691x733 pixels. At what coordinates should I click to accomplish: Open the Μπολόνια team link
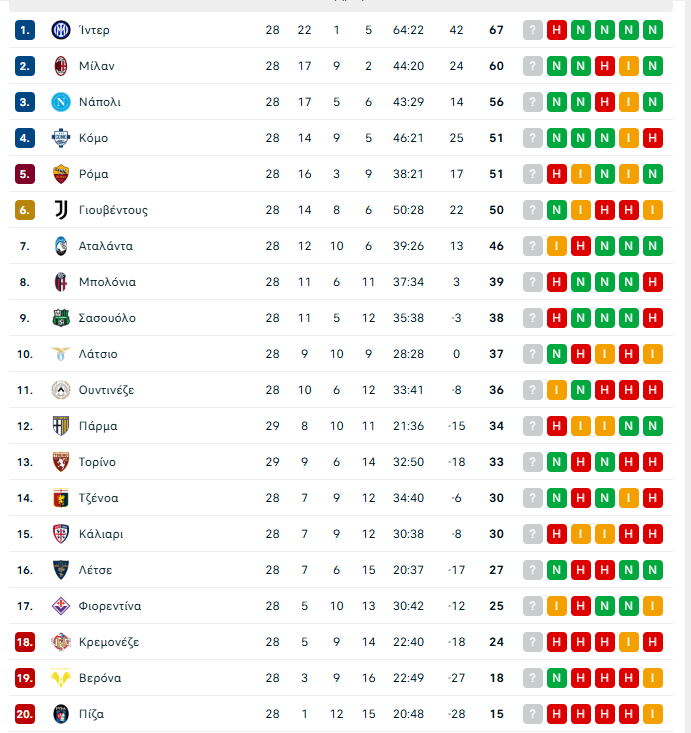point(107,282)
